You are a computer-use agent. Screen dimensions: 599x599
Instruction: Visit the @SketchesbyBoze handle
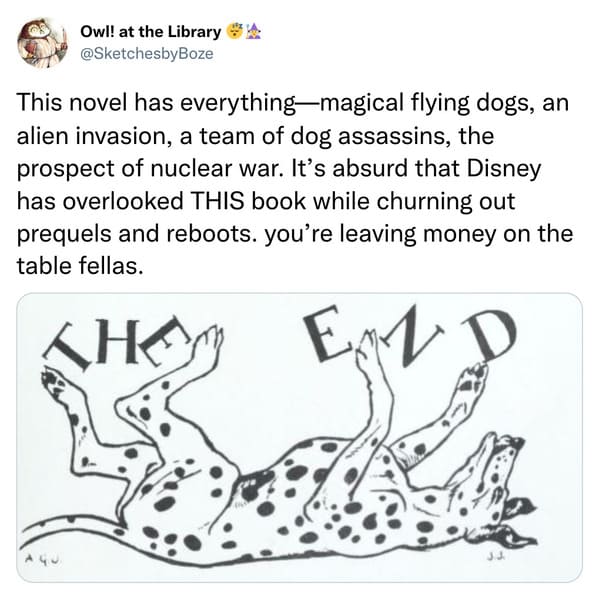[147, 53]
